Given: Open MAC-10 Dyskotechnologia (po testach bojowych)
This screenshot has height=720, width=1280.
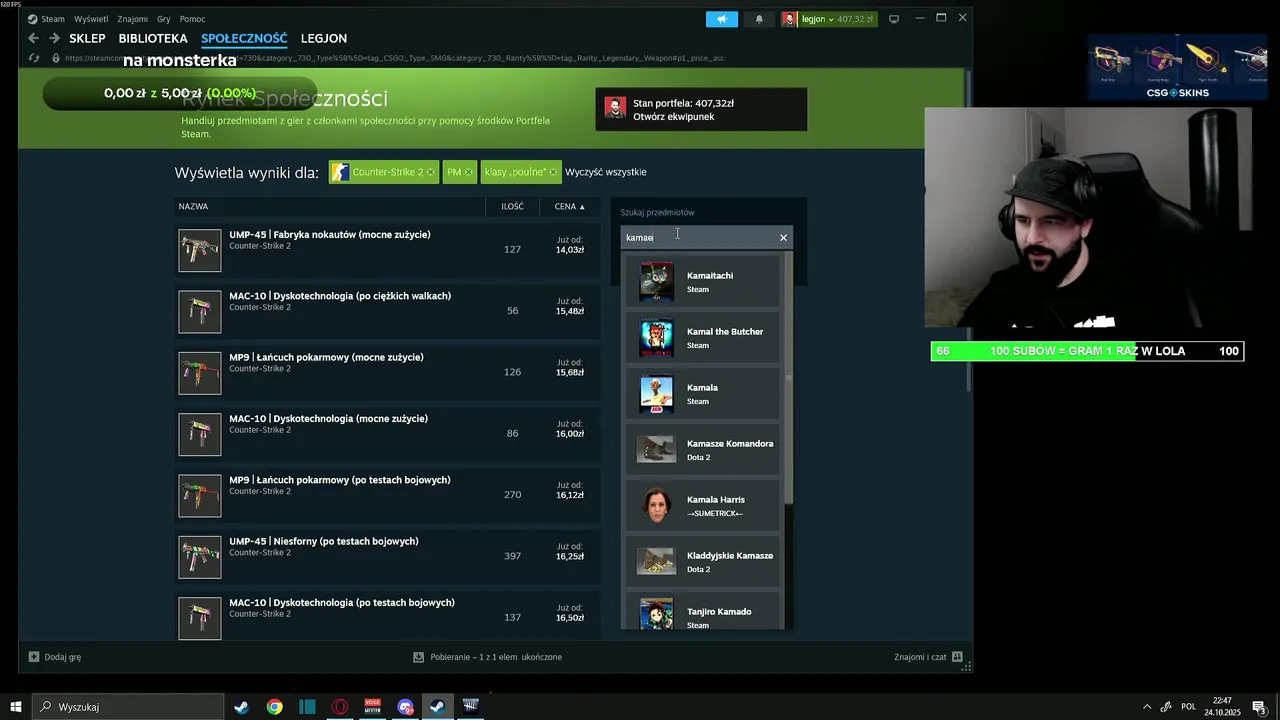Looking at the screenshot, I should (x=389, y=618).
